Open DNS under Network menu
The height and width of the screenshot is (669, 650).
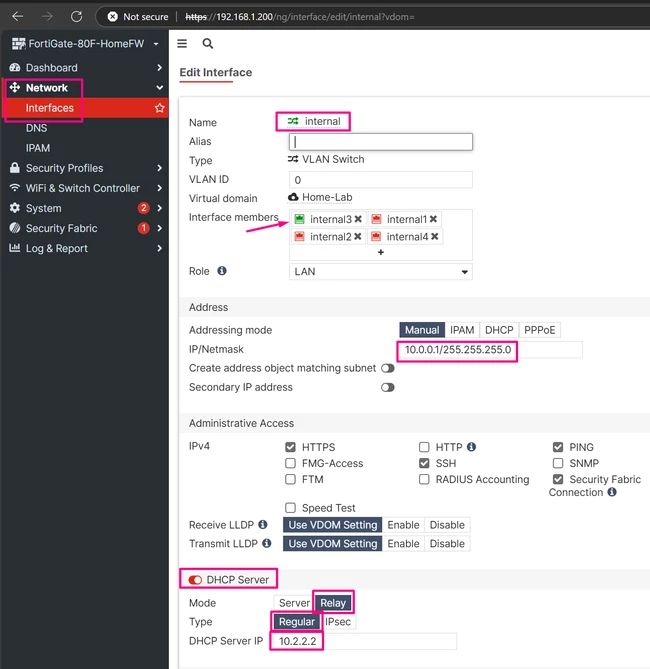[x=36, y=128]
